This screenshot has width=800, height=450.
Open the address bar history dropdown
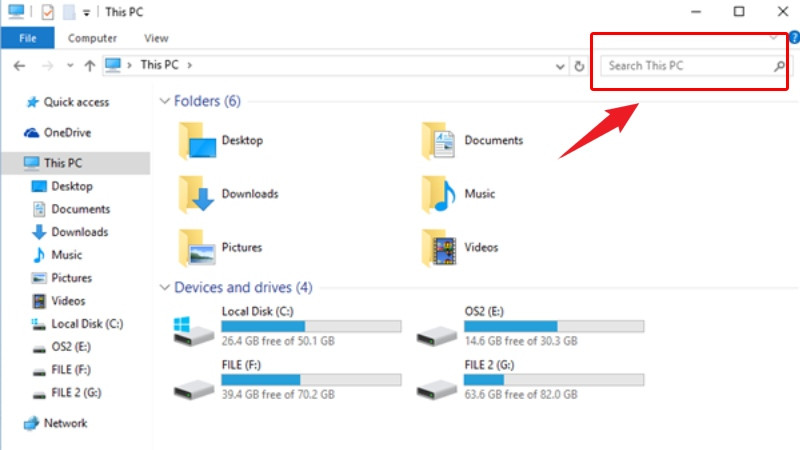pyautogui.click(x=560, y=66)
